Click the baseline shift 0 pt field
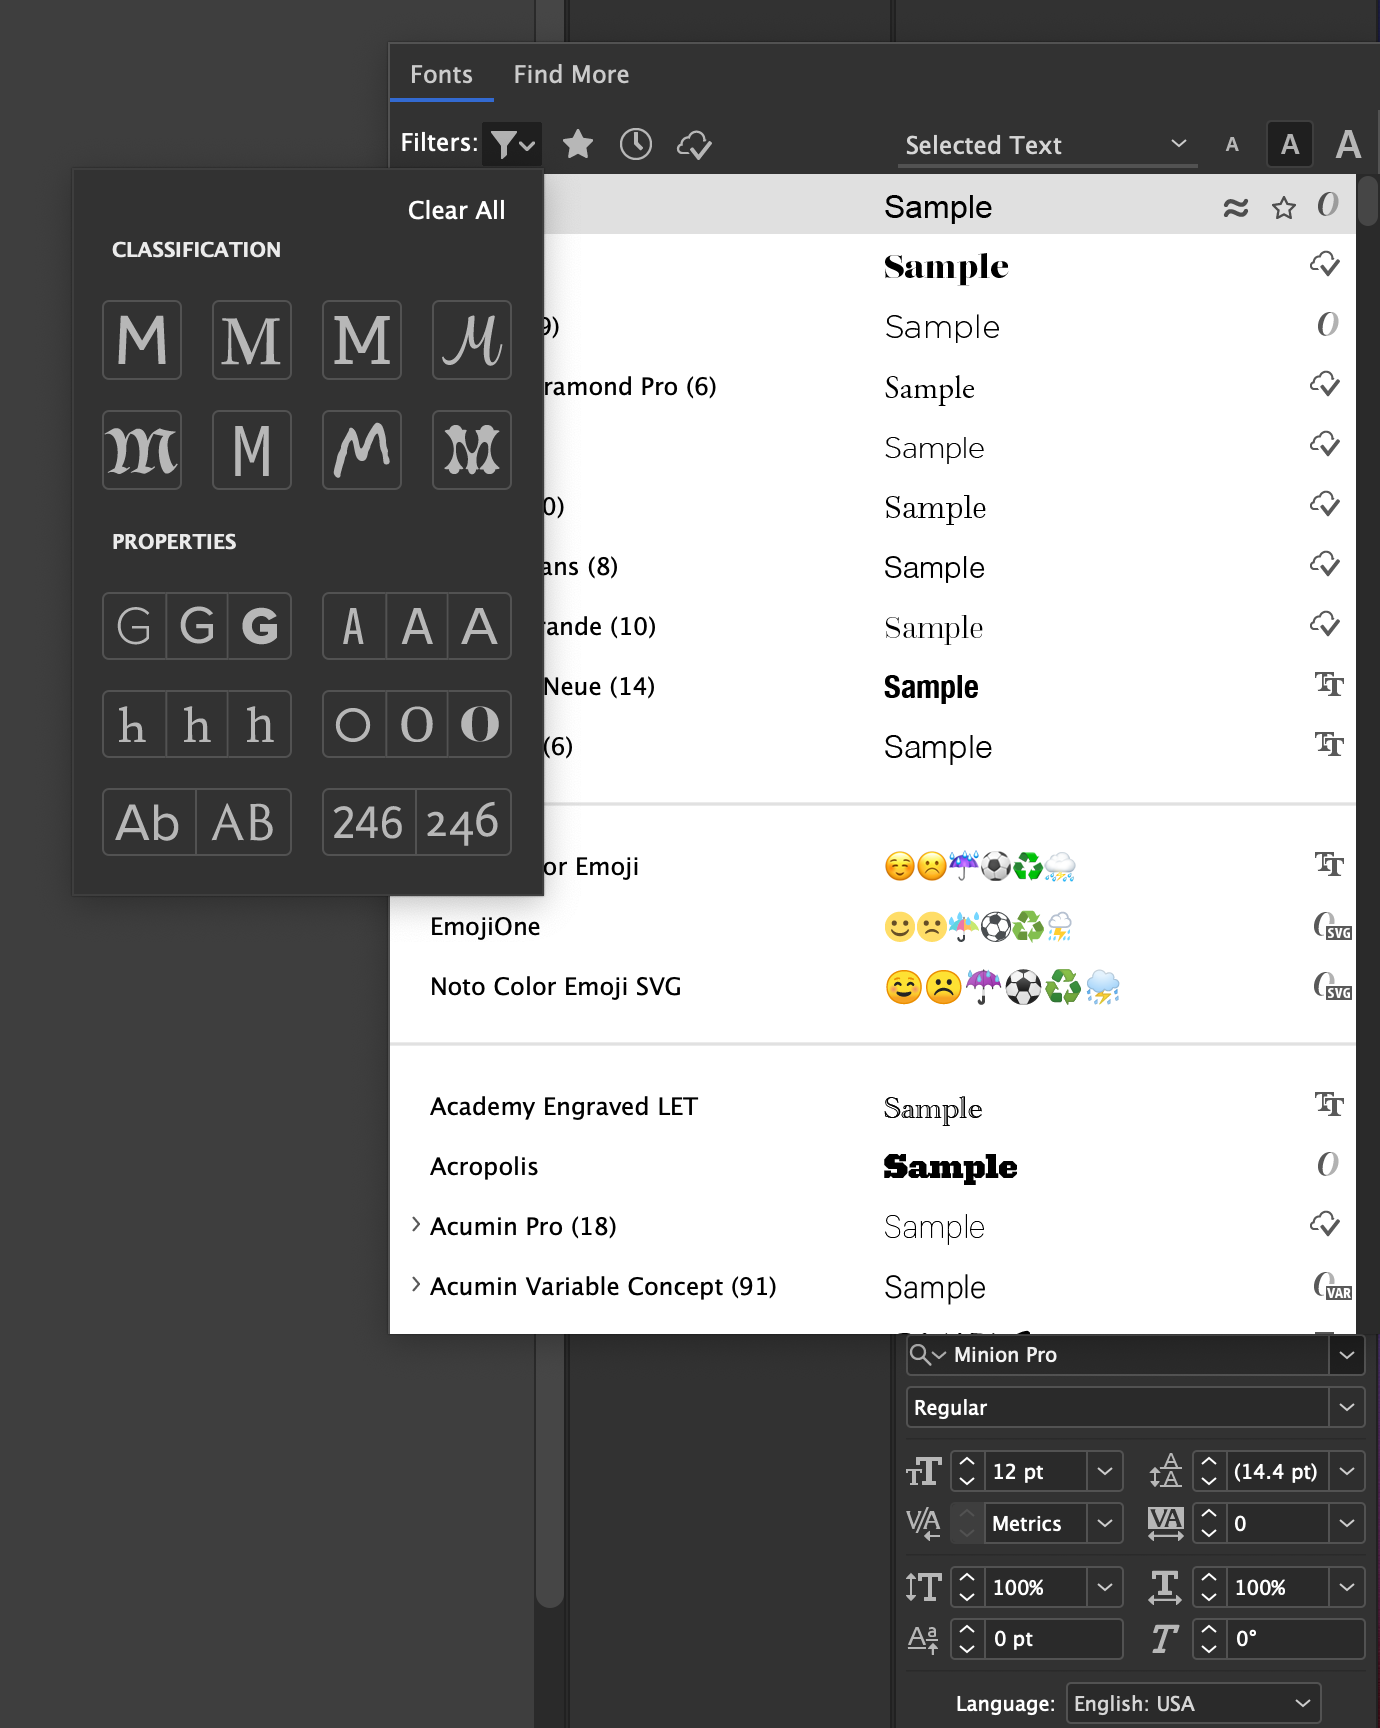Viewport: 1380px width, 1728px height. (1054, 1639)
